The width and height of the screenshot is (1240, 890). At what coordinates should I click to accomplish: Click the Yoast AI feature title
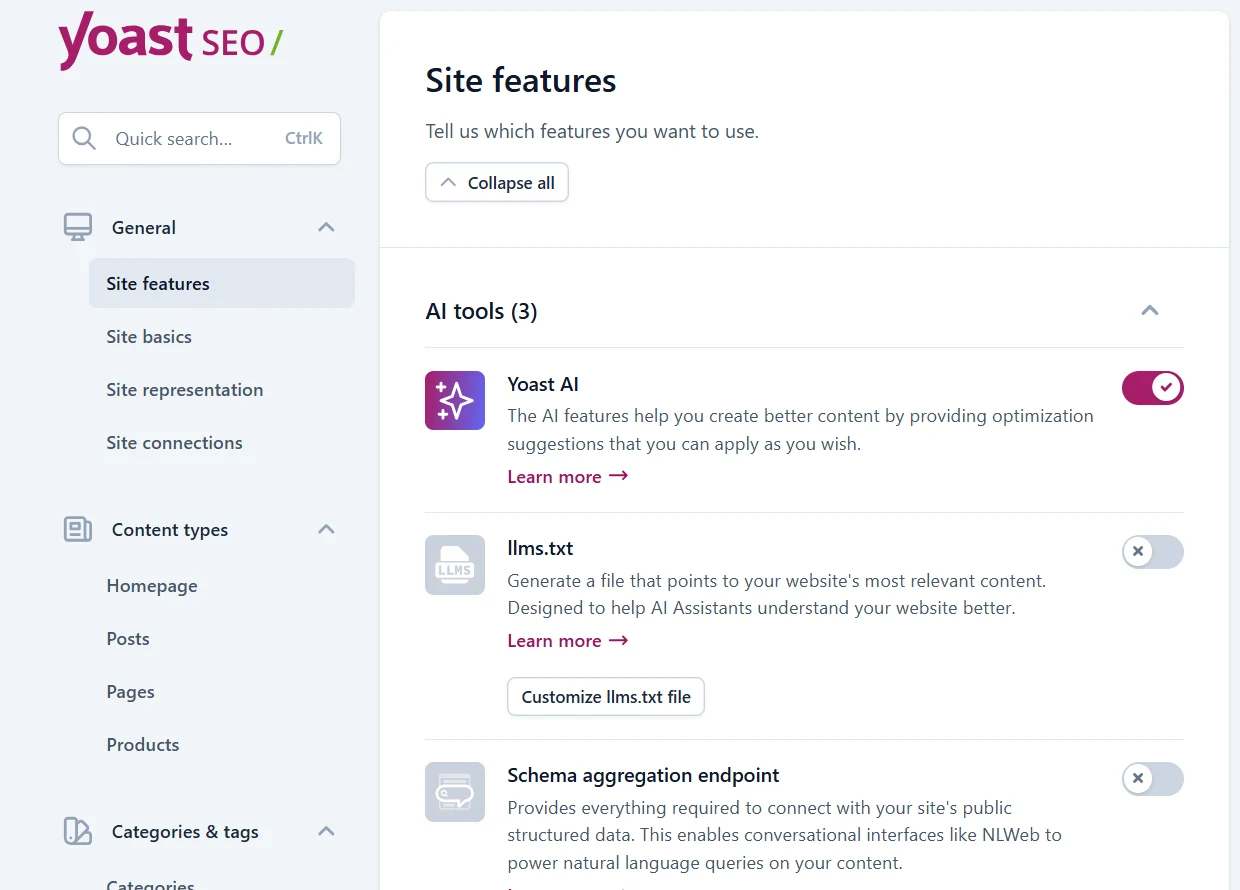coord(543,384)
